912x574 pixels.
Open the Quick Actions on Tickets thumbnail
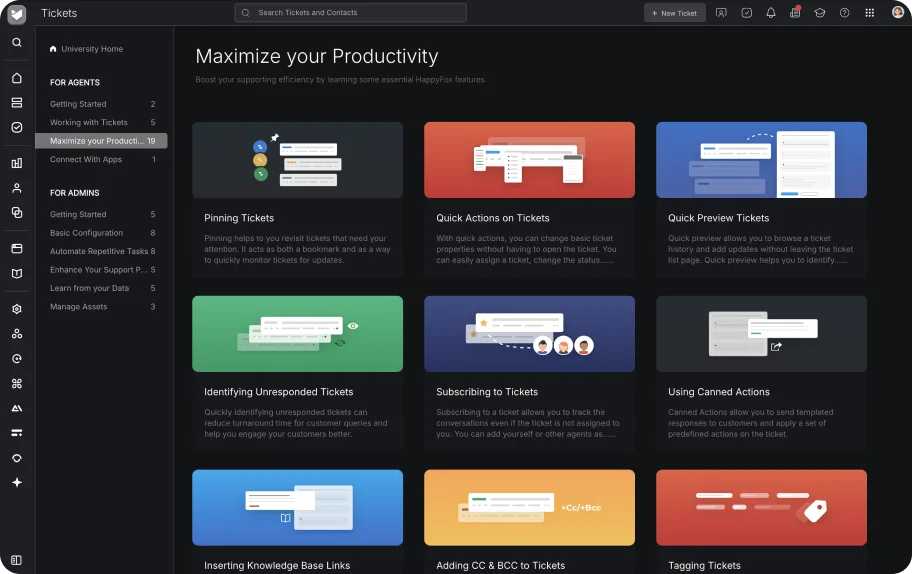coord(529,160)
